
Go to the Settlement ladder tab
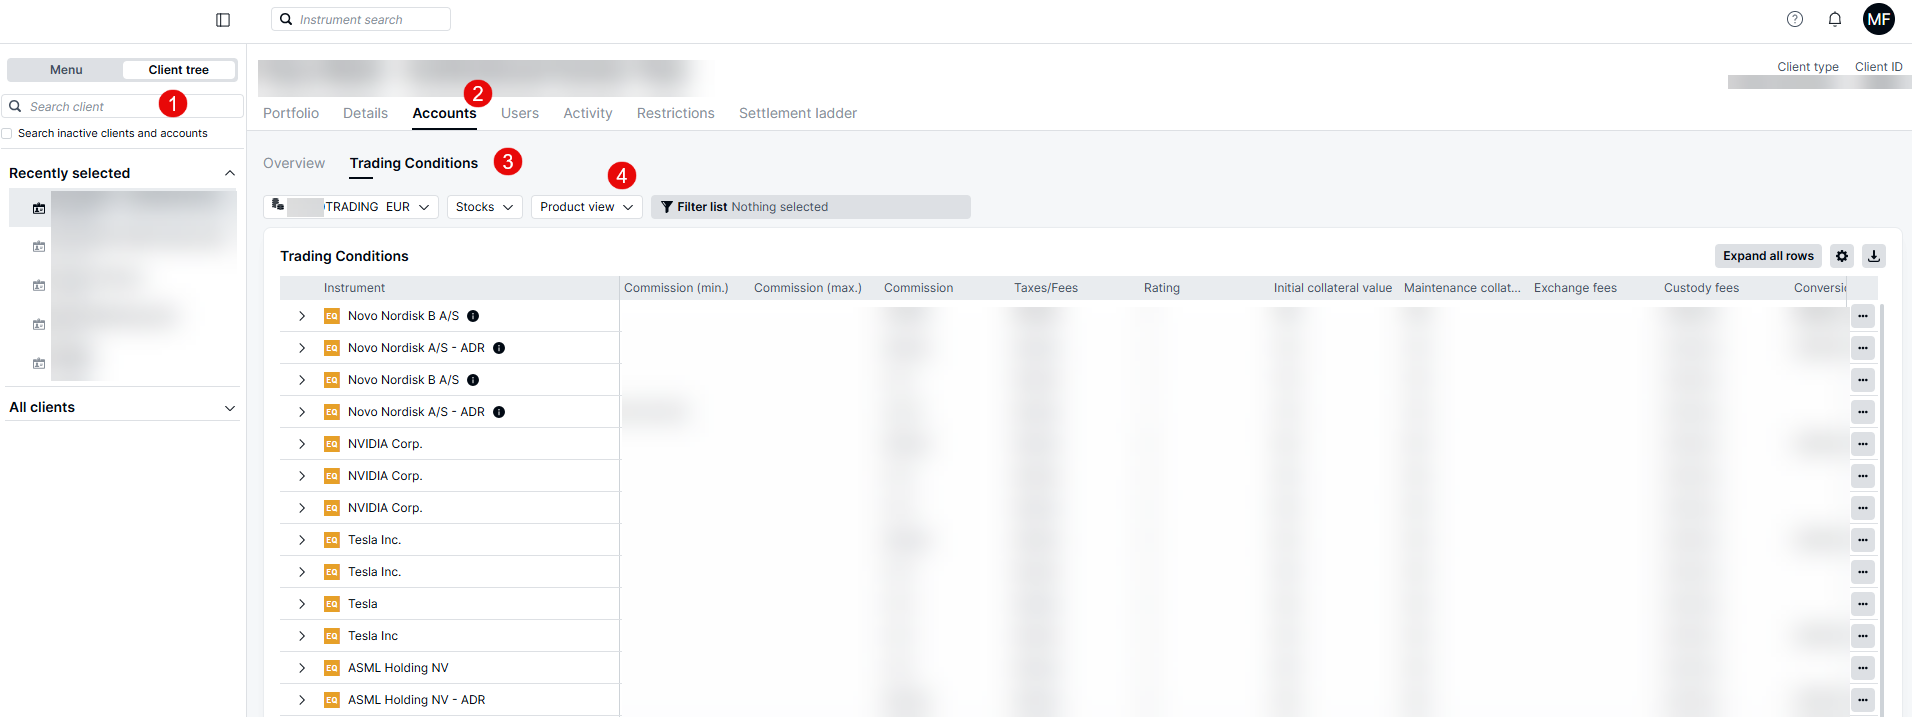pyautogui.click(x=797, y=113)
